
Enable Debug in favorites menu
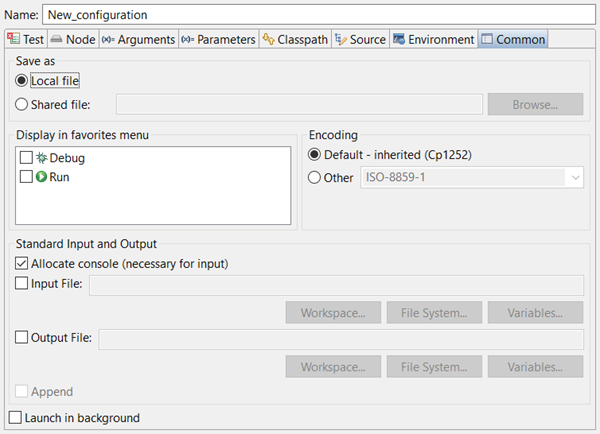[26, 158]
